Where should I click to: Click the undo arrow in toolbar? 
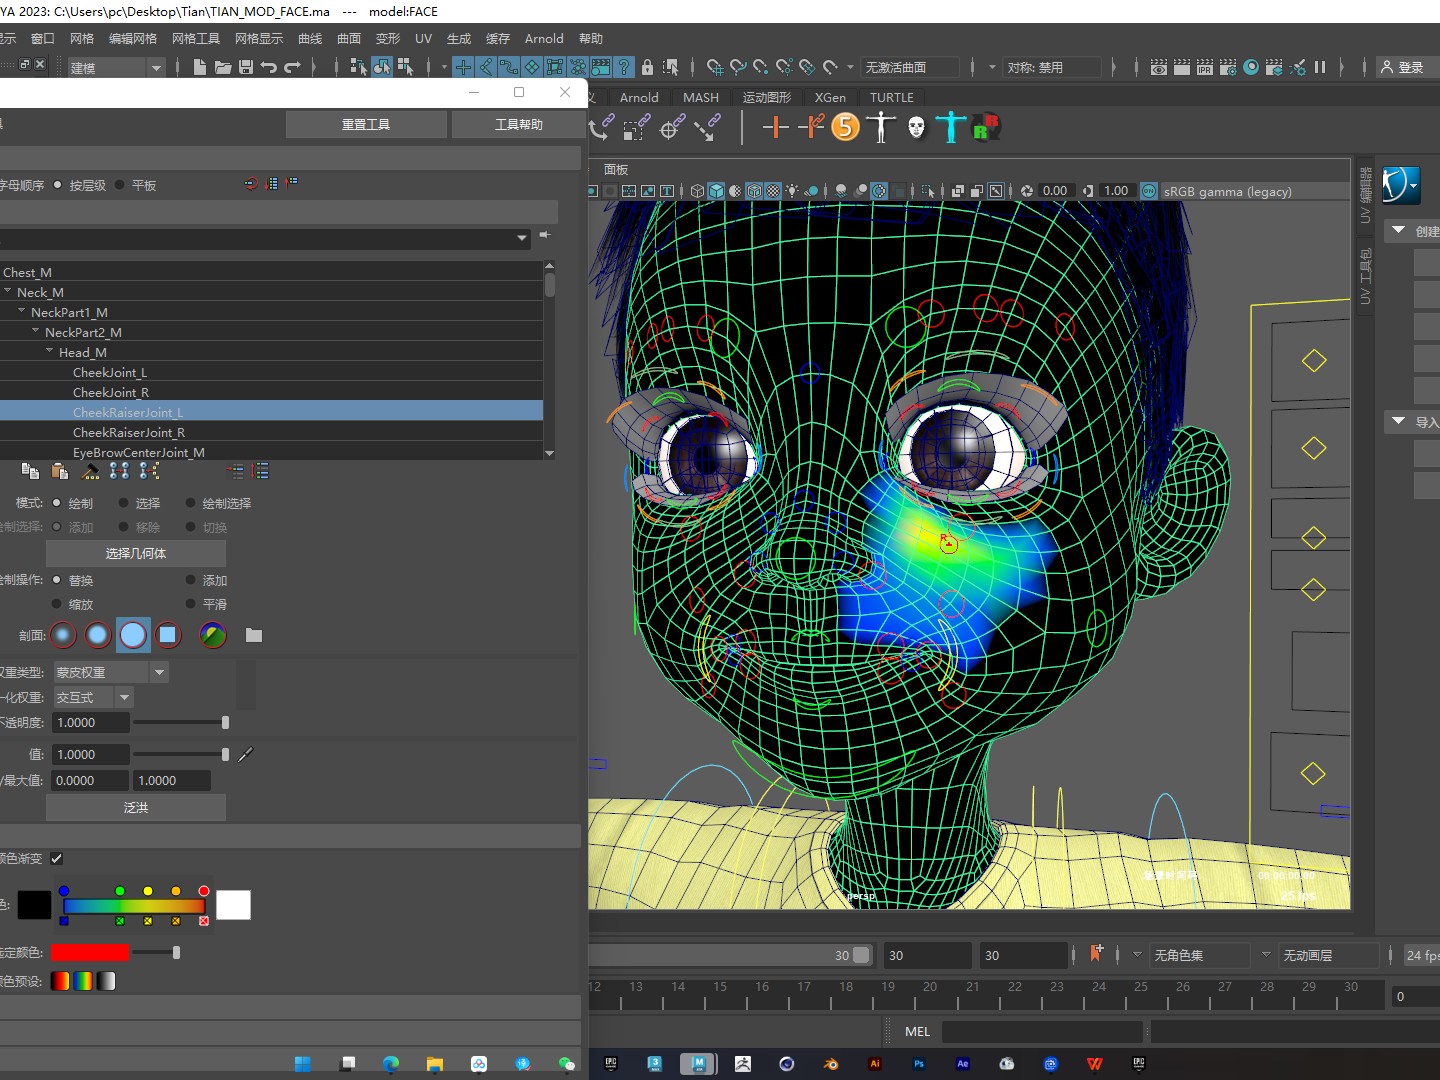(269, 67)
